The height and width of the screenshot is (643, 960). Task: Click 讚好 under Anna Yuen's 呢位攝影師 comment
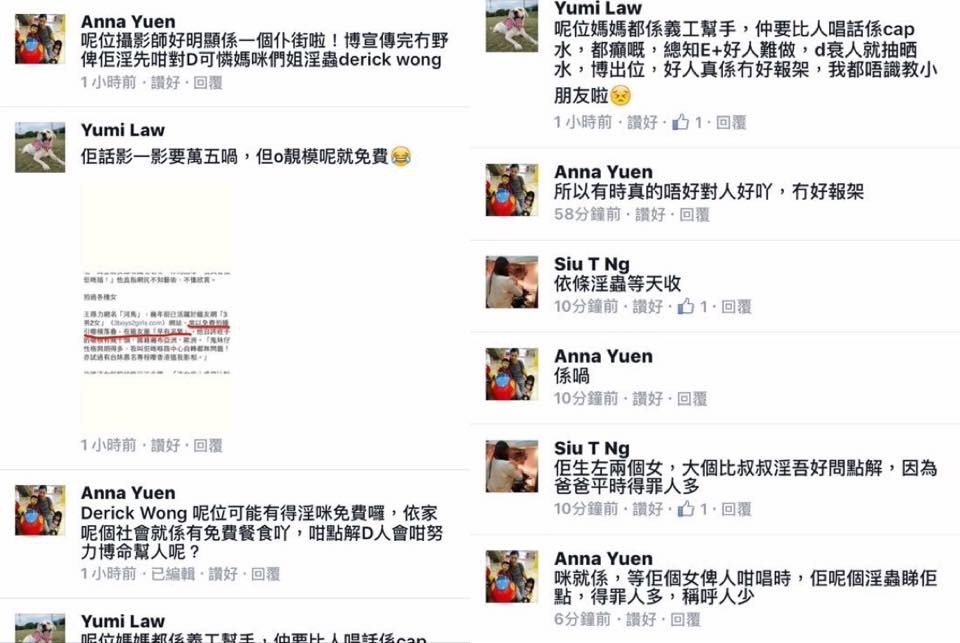(165, 83)
